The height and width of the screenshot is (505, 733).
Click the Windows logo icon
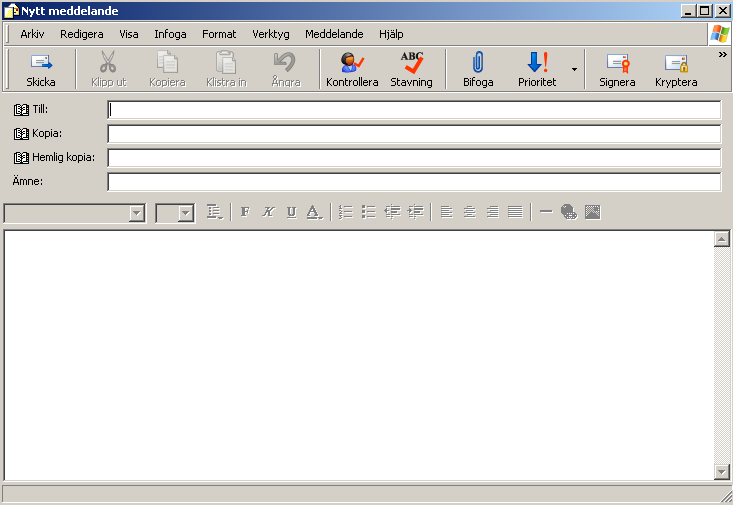coord(720,34)
